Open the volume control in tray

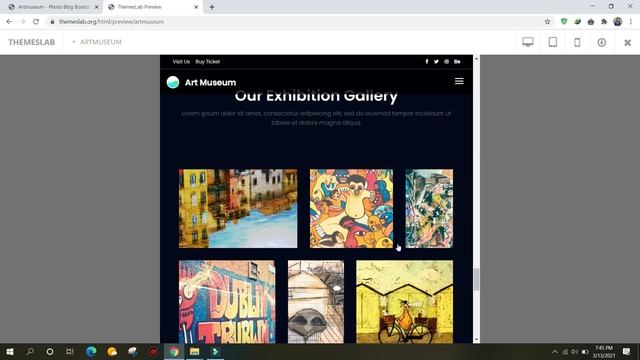click(575, 351)
